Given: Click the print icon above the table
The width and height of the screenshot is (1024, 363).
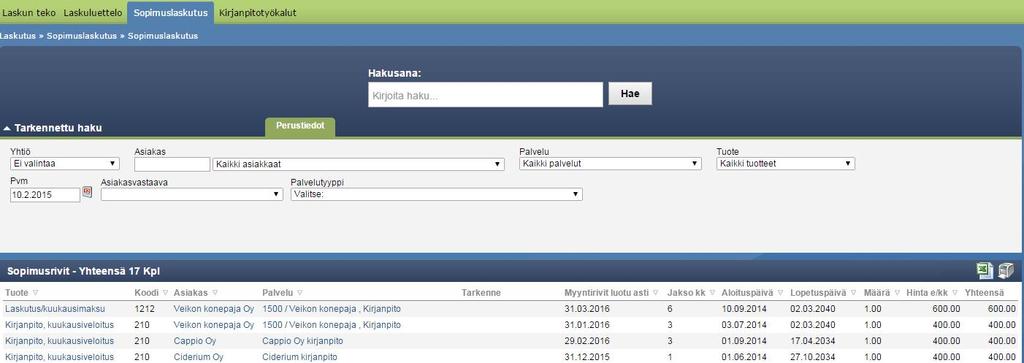Looking at the screenshot, I should [x=1006, y=271].
